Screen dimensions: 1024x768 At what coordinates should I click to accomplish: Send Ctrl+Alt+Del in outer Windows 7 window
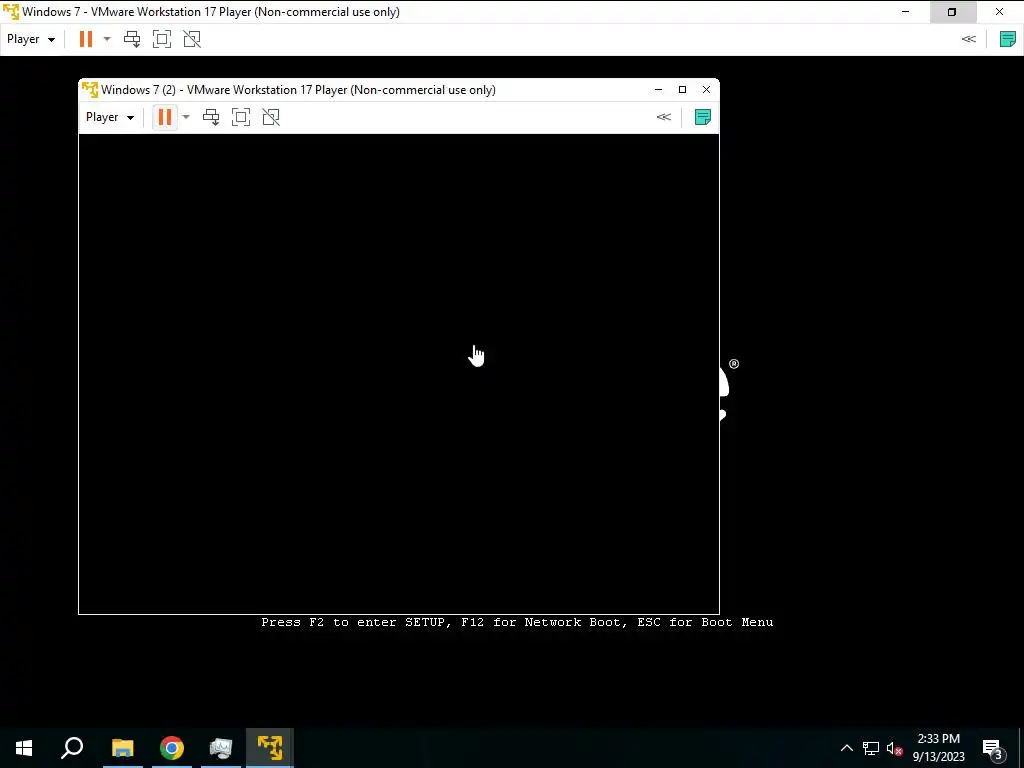[x=132, y=39]
